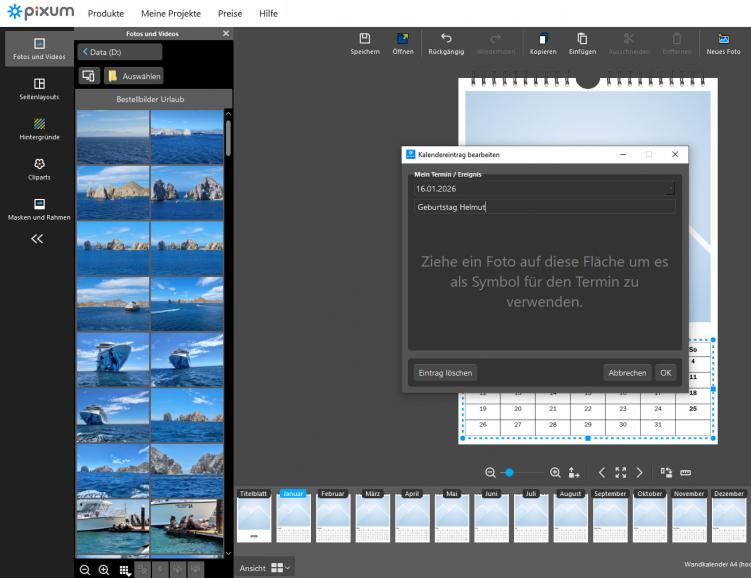Image resolution: width=751 pixels, height=578 pixels.
Task: Click the canvas zoom slider handle
Action: [509, 472]
